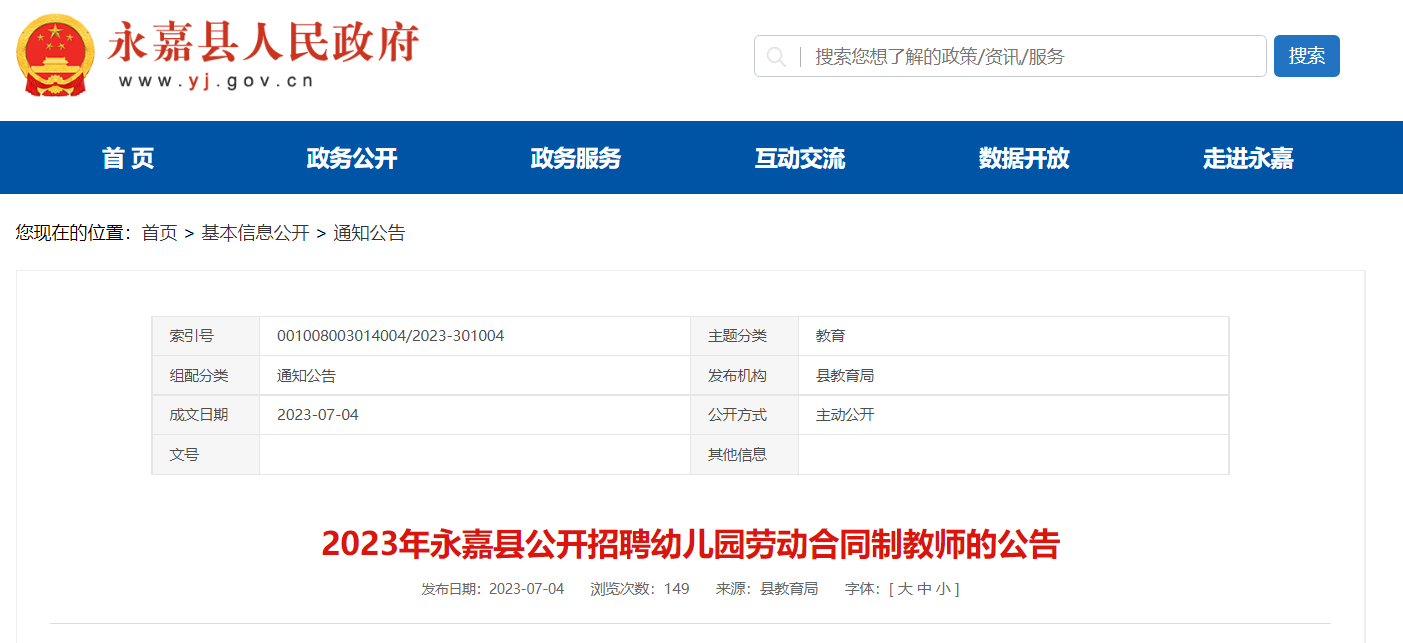Set font size to 大

pyautogui.click(x=905, y=589)
